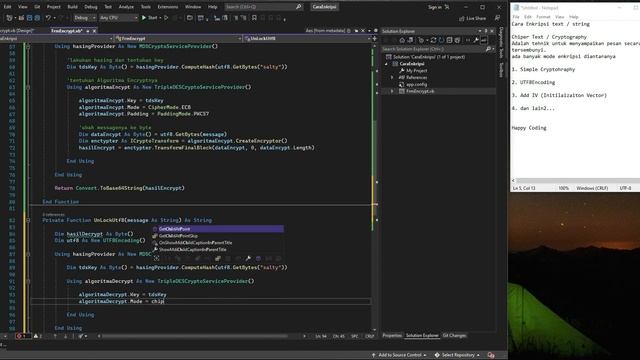Switch to Git Changes tab
This screenshot has width=640, height=360.
tap(454, 336)
